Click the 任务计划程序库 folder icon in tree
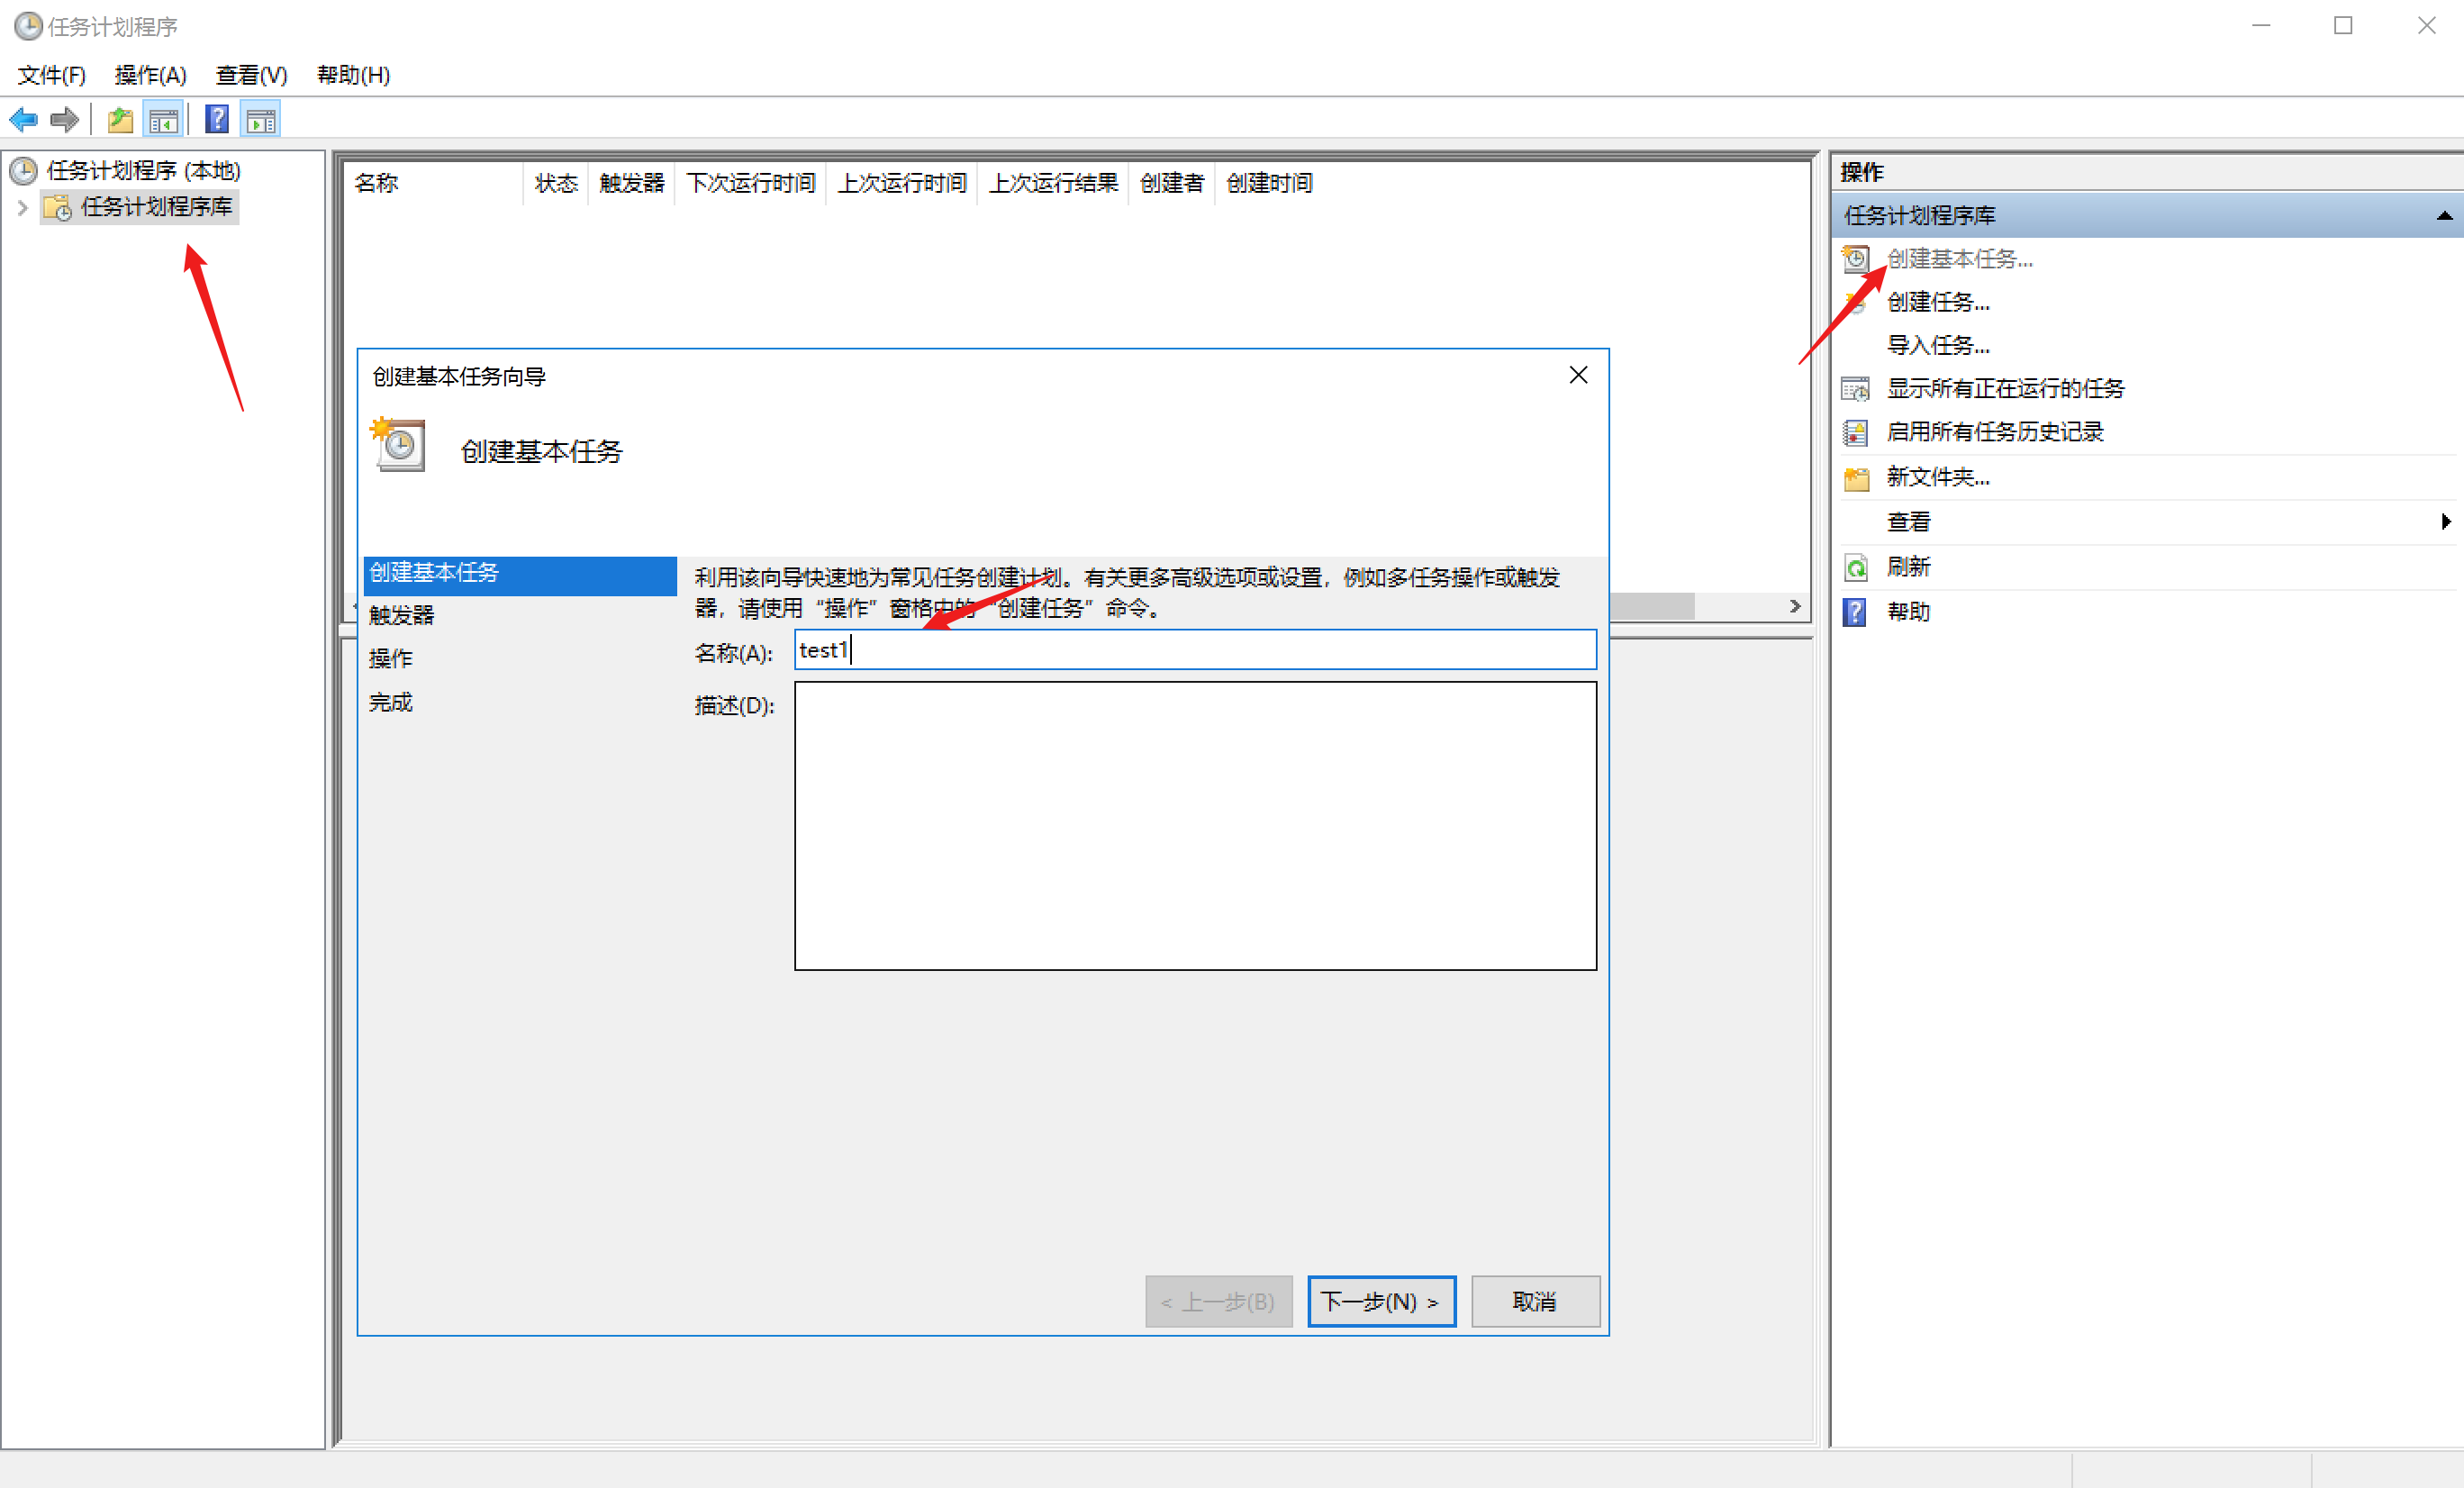2464x1488 pixels. (x=58, y=207)
